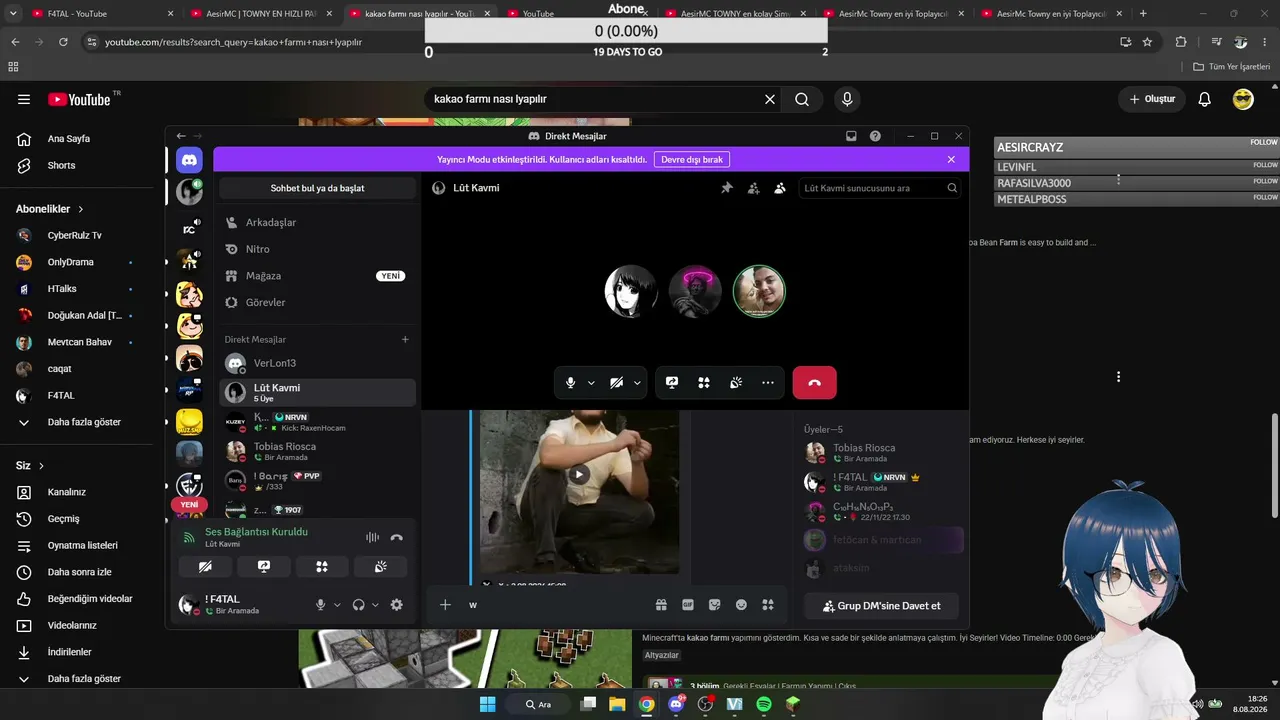Toggle camera button in voice panel
1280x720 pixels.
(205, 566)
